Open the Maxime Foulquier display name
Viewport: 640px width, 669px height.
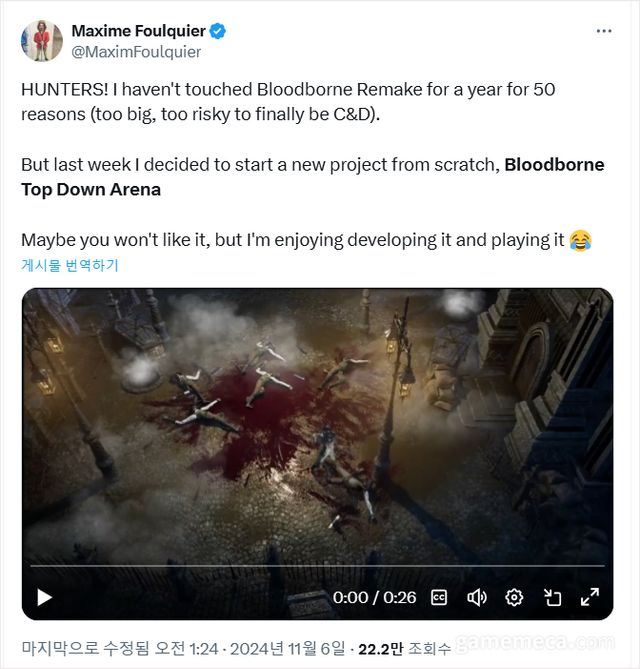click(x=138, y=31)
